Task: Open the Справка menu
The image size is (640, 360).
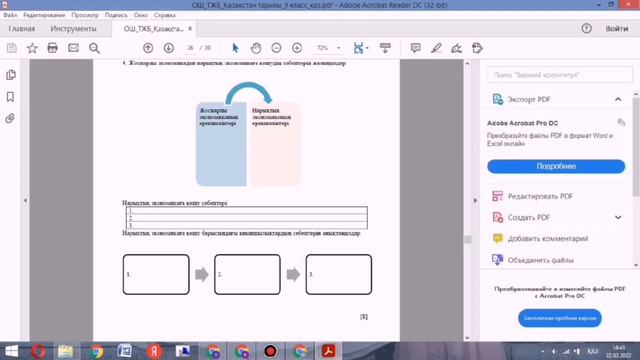Action: (164, 15)
